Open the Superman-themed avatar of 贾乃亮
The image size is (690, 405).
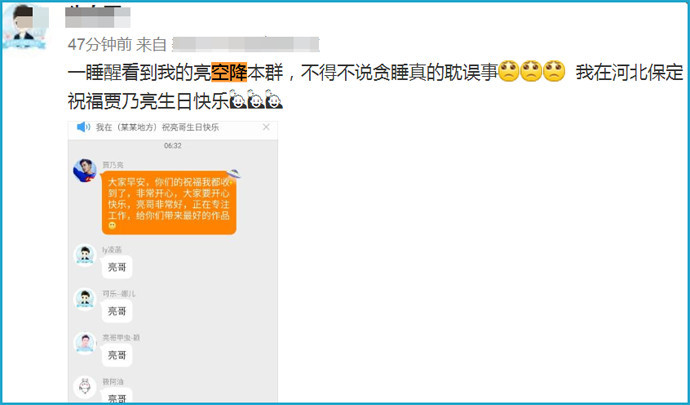pos(85,170)
